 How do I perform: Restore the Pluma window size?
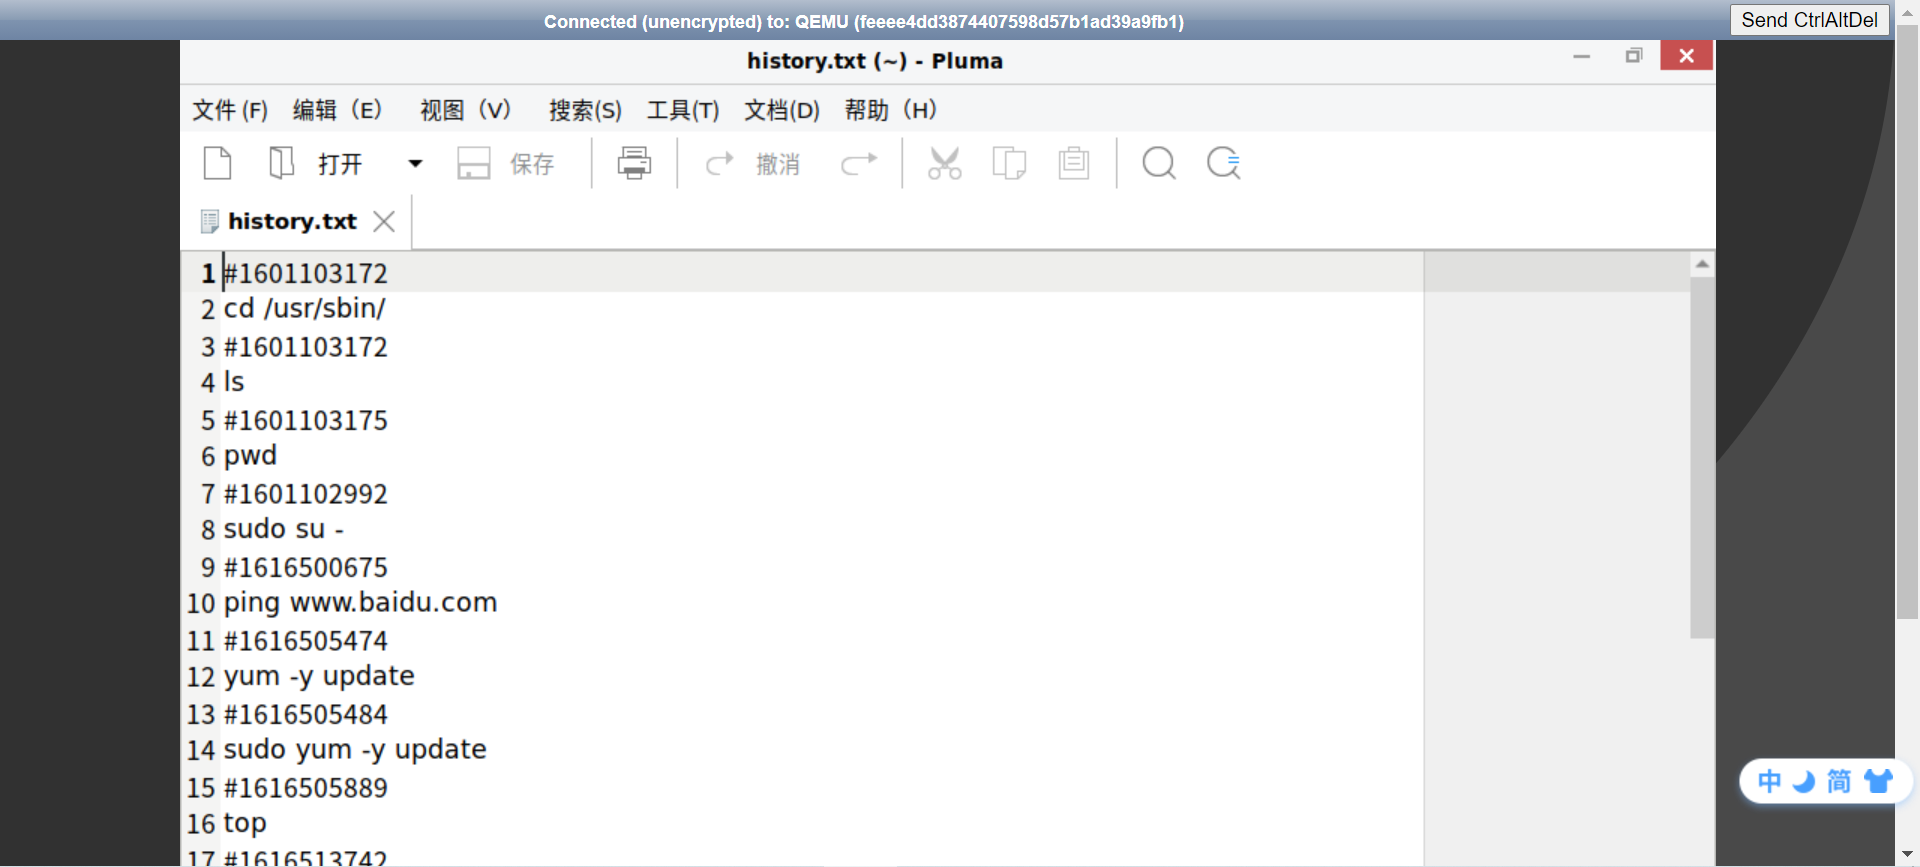1634,56
